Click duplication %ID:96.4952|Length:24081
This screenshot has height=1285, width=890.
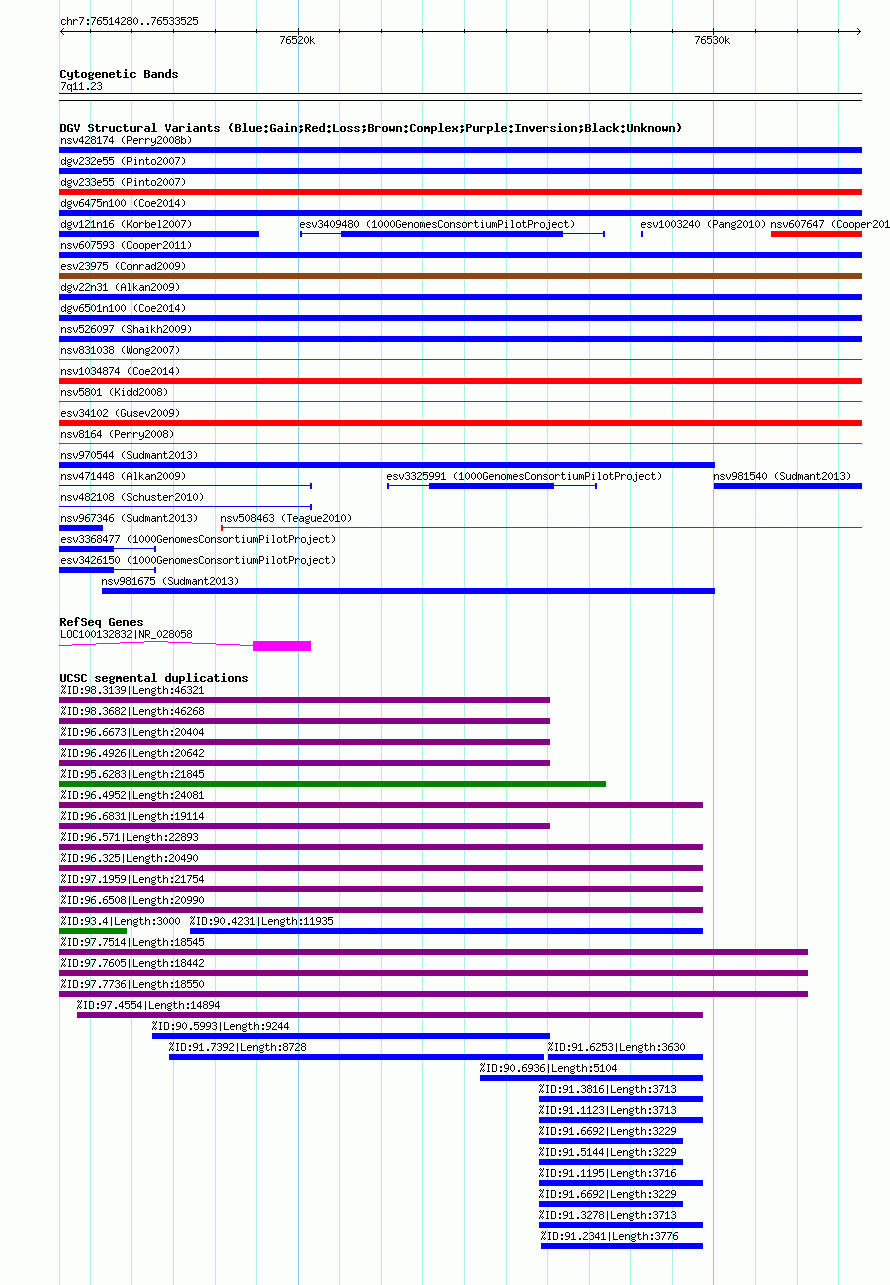pyautogui.click(x=132, y=795)
